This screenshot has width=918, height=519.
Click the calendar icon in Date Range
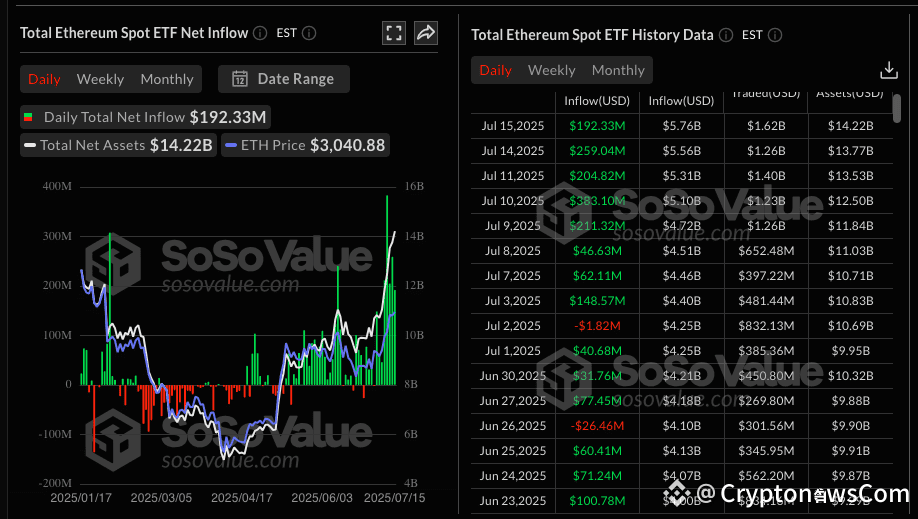(240, 79)
